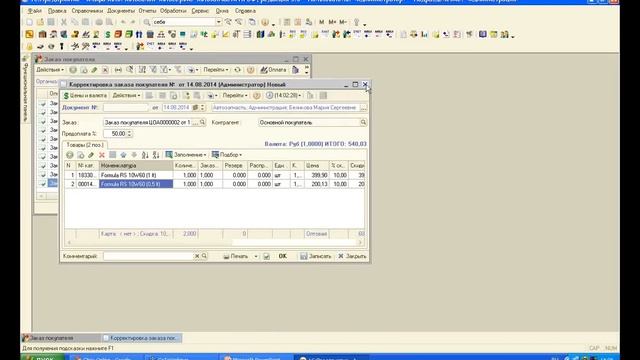The height and width of the screenshot is (360, 640).
Task: Click the add row icon in Товары toolbar
Action: tap(70, 155)
